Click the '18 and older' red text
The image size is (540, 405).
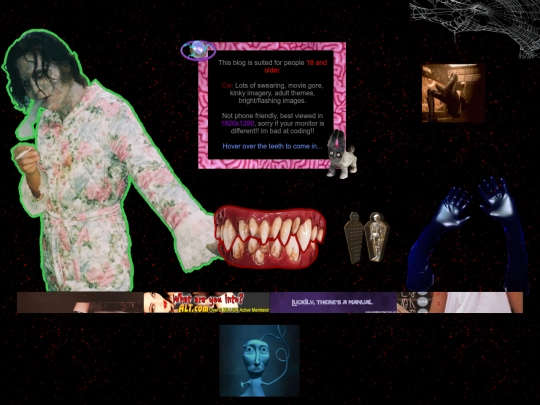coord(295,66)
